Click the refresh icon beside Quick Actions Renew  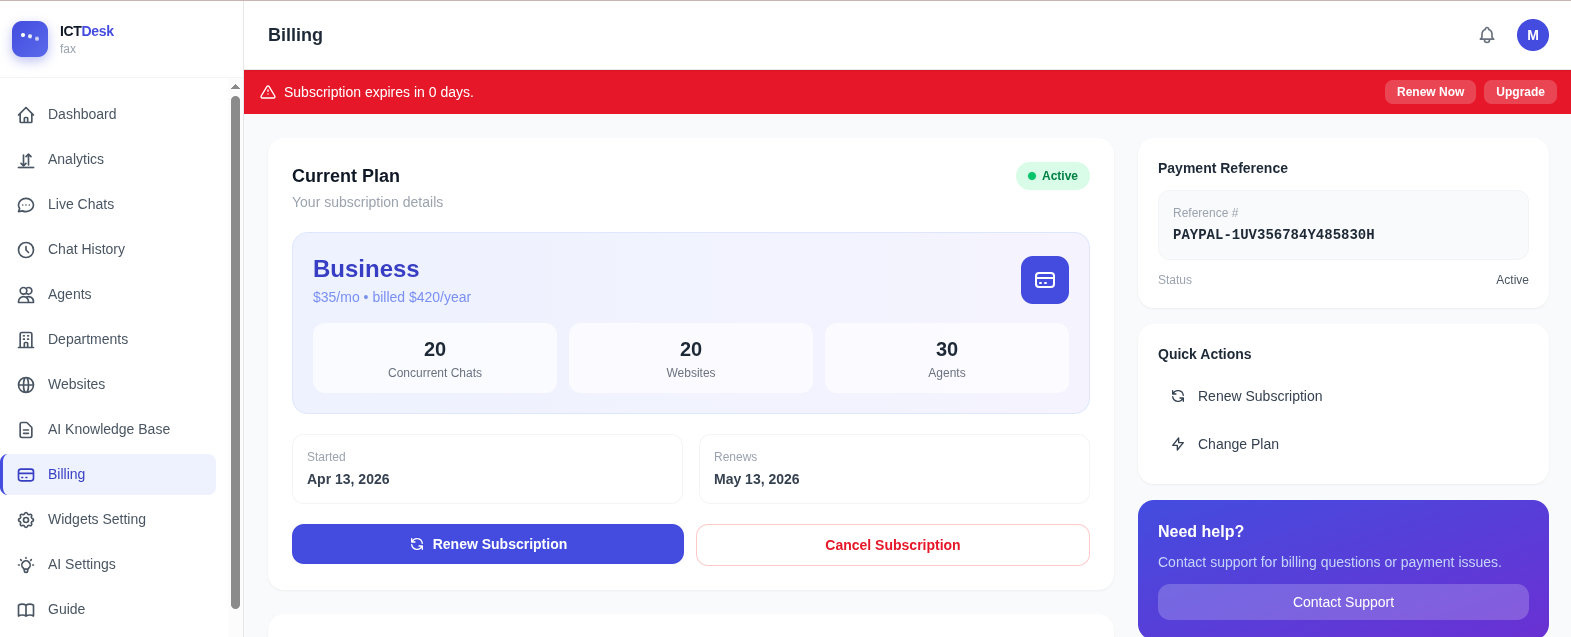tap(1178, 396)
